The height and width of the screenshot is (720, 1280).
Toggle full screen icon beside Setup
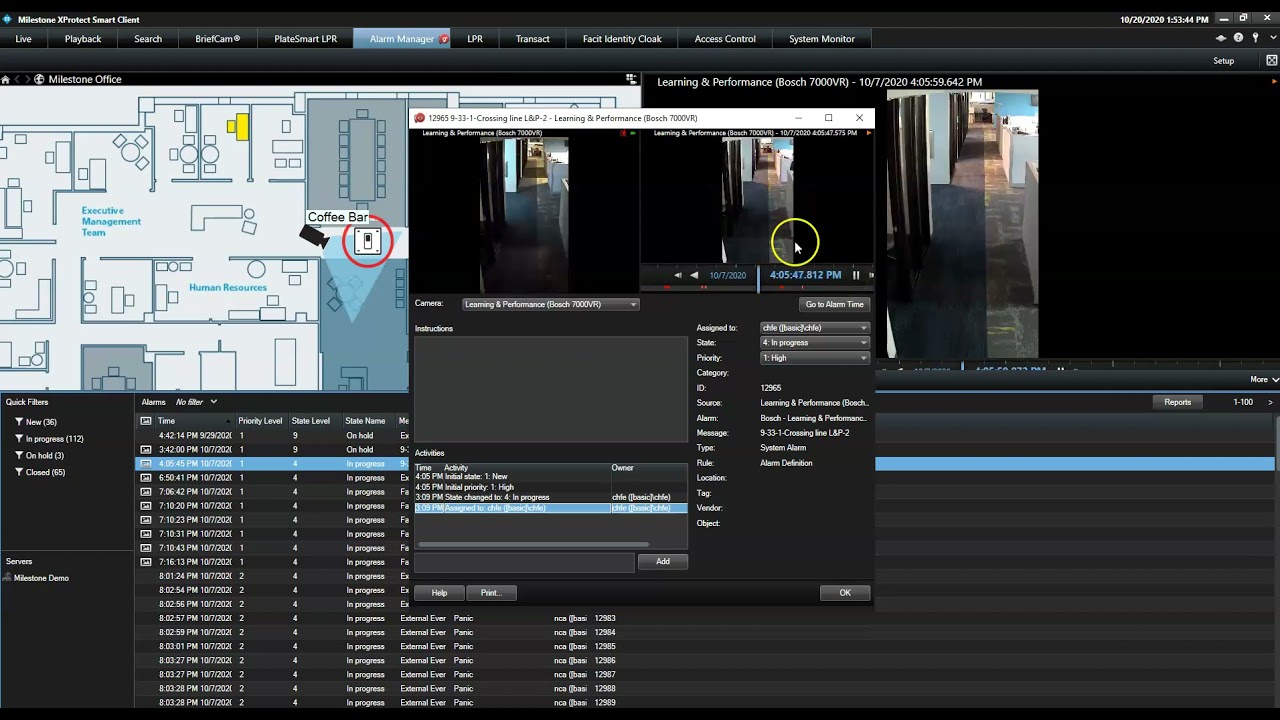click(1272, 60)
